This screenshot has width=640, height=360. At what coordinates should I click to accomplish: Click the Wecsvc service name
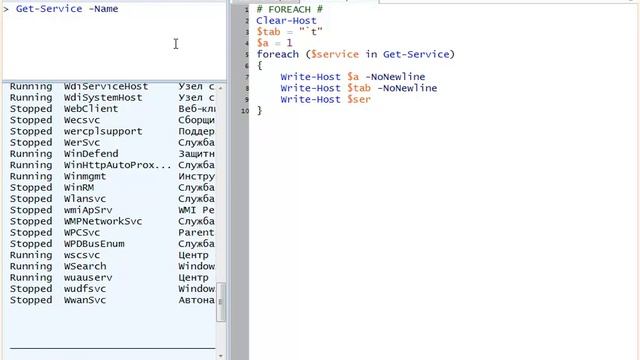click(x=82, y=120)
